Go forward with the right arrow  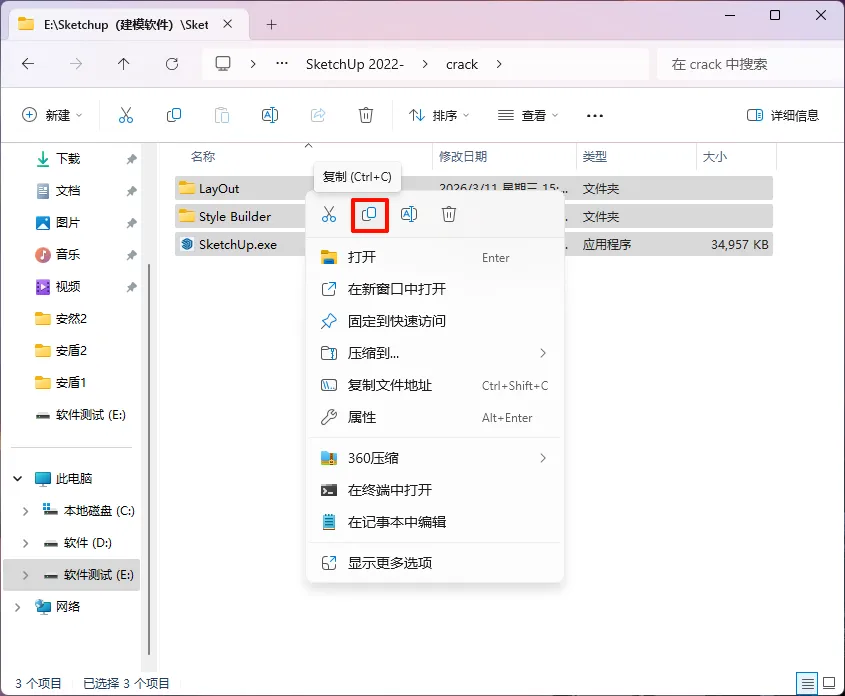76,64
